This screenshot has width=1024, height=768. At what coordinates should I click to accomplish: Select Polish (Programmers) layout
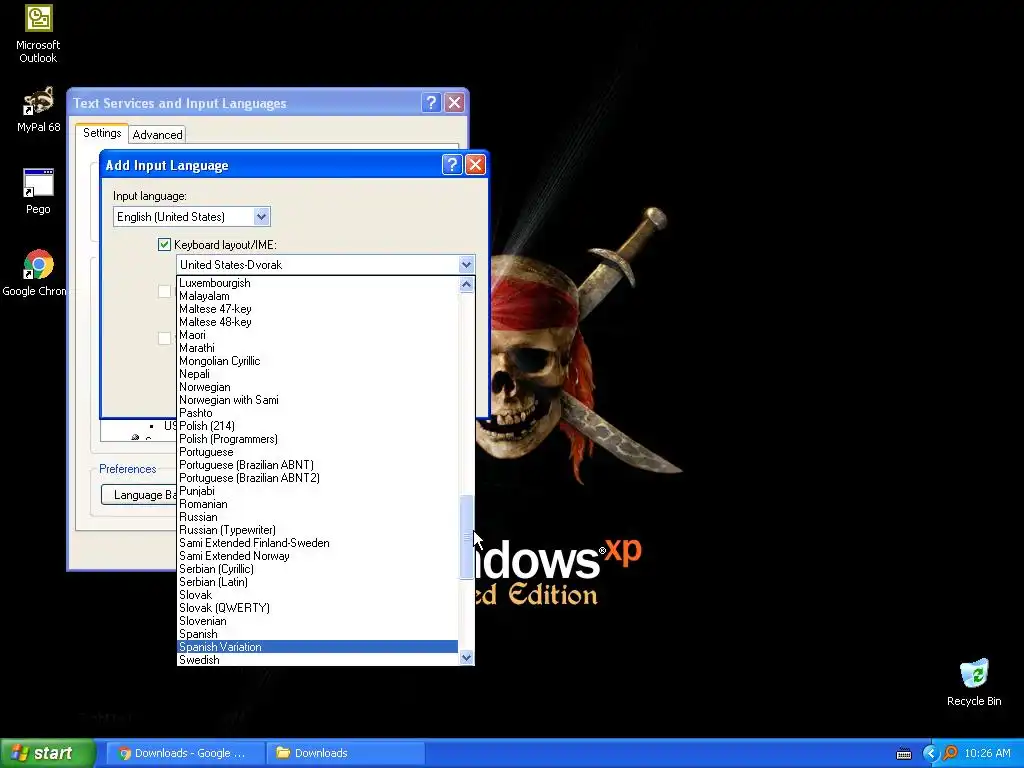click(x=317, y=439)
